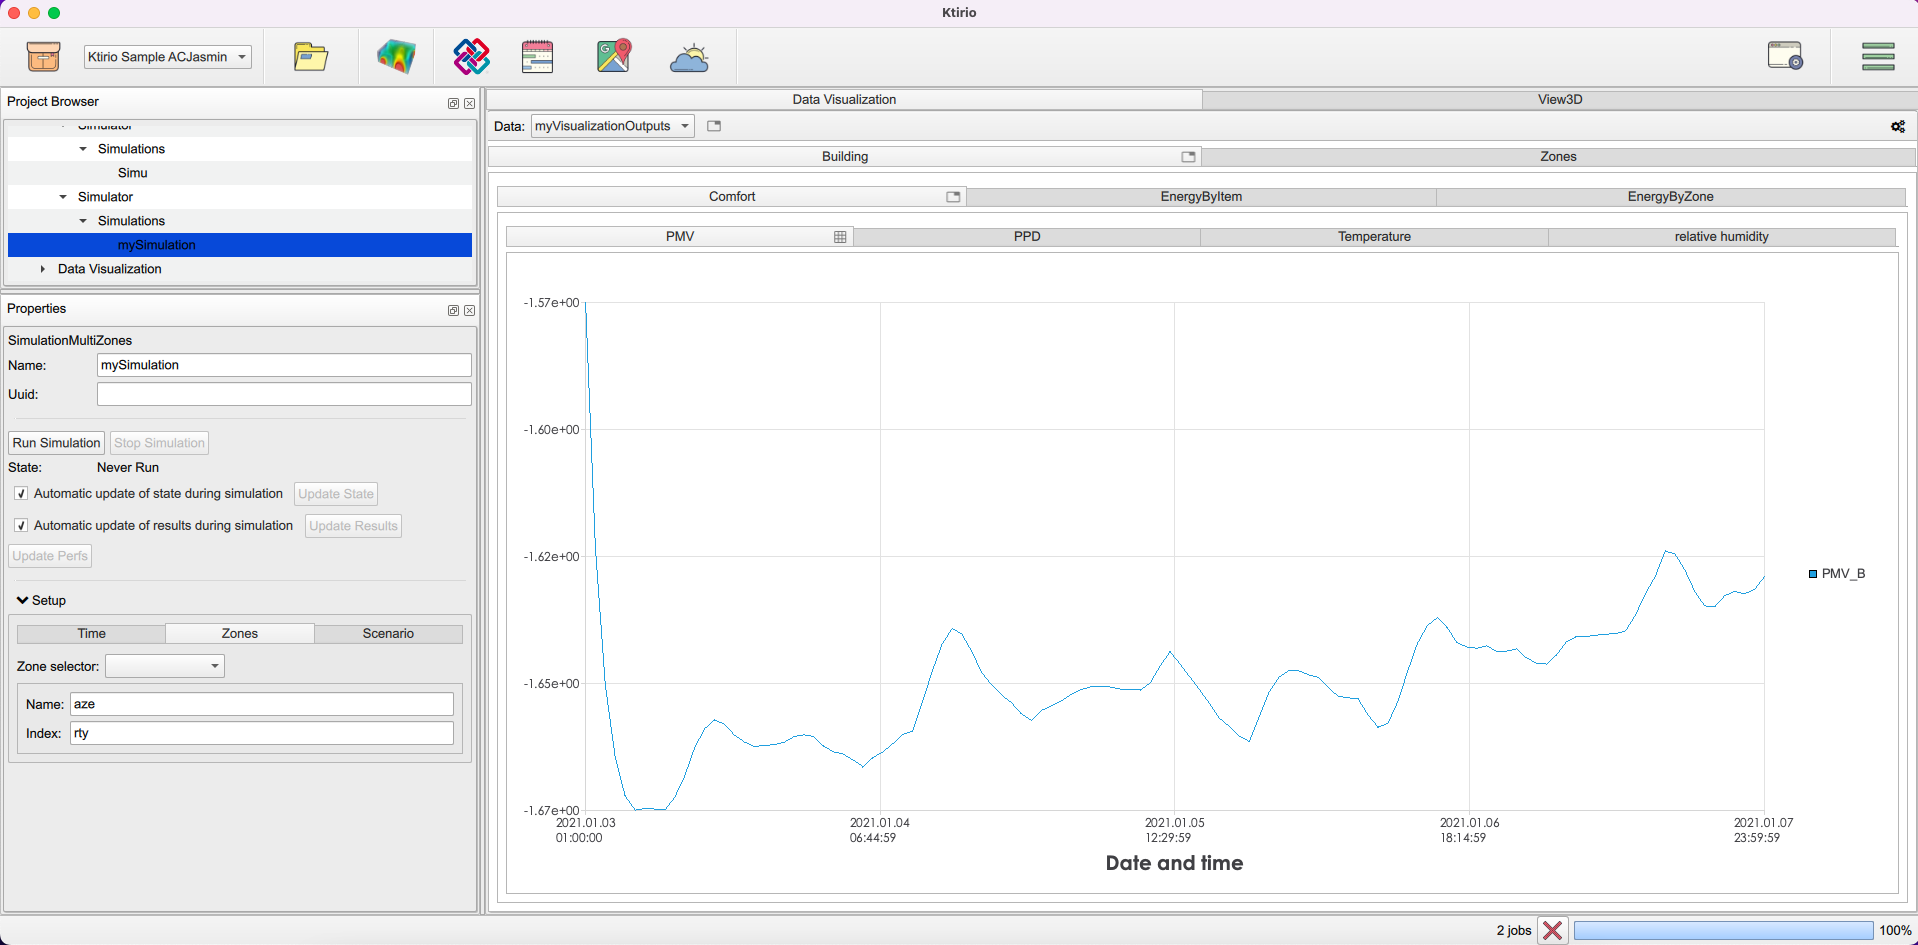Screen dimensions: 1918x945
Task: Click the green hamburger menu icon
Action: pyautogui.click(x=1877, y=57)
